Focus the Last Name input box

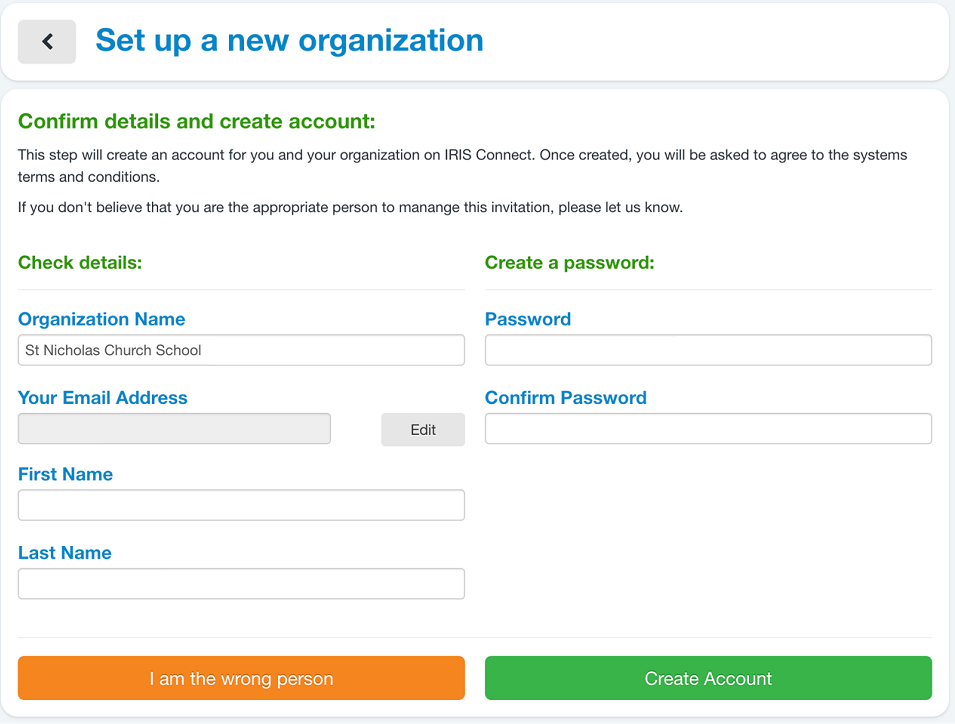coord(241,584)
